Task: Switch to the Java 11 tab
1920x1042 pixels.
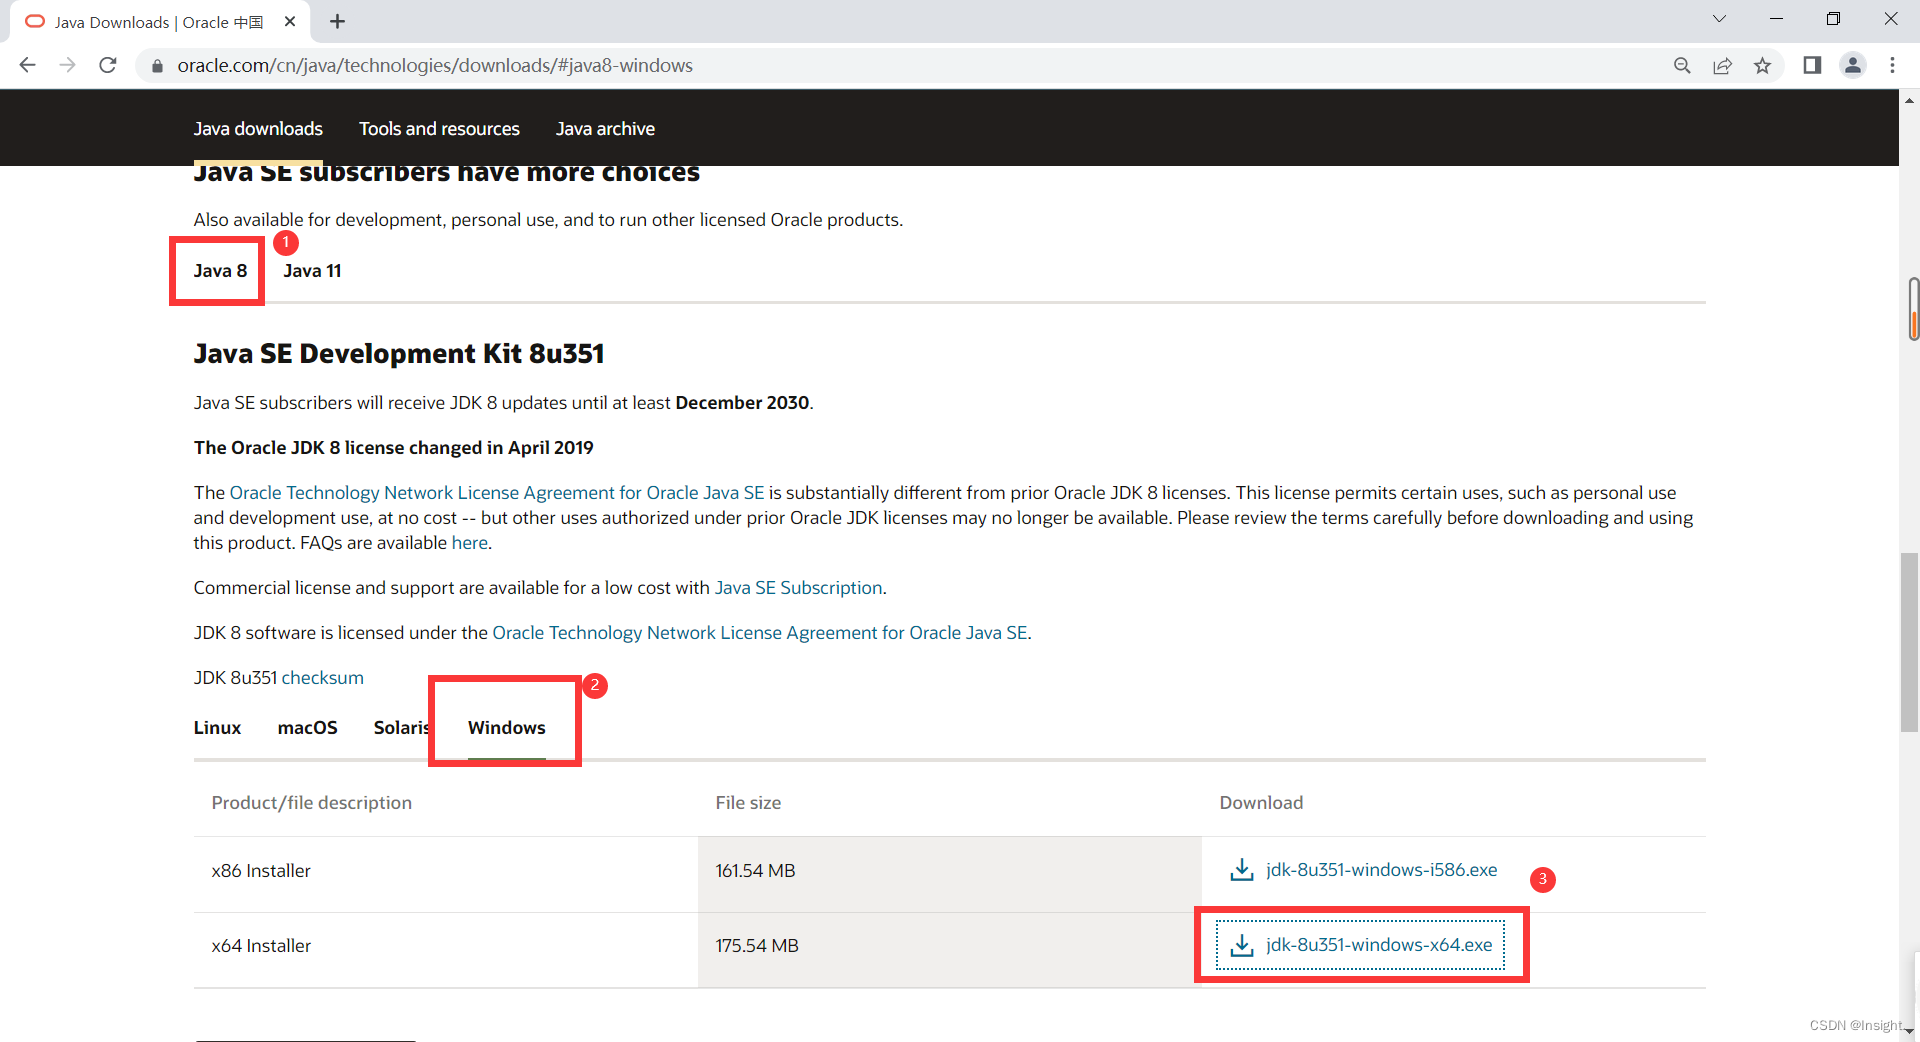Action: 312,271
